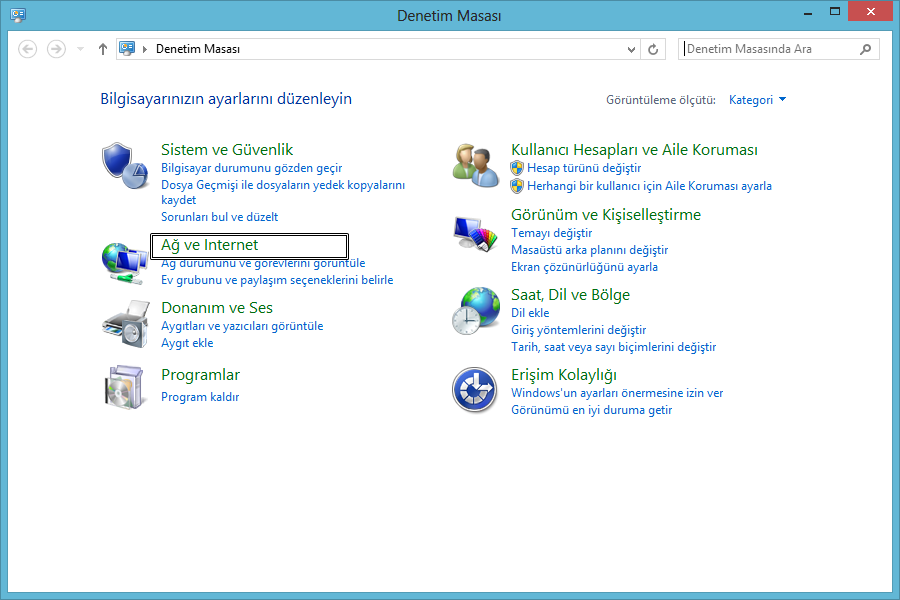The width and height of the screenshot is (900, 600).
Task: Open the Donanım ve Ses printer icon
Action: point(126,324)
